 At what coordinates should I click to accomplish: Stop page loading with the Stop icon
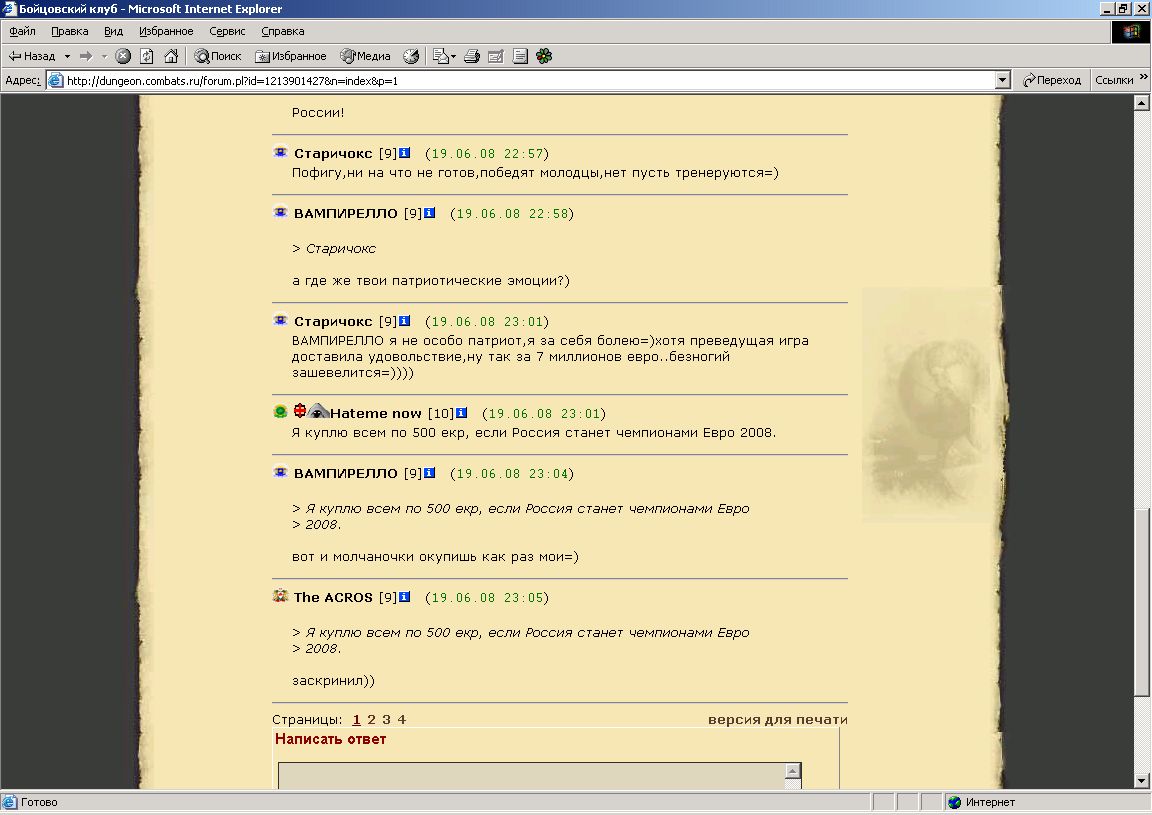(x=123, y=56)
